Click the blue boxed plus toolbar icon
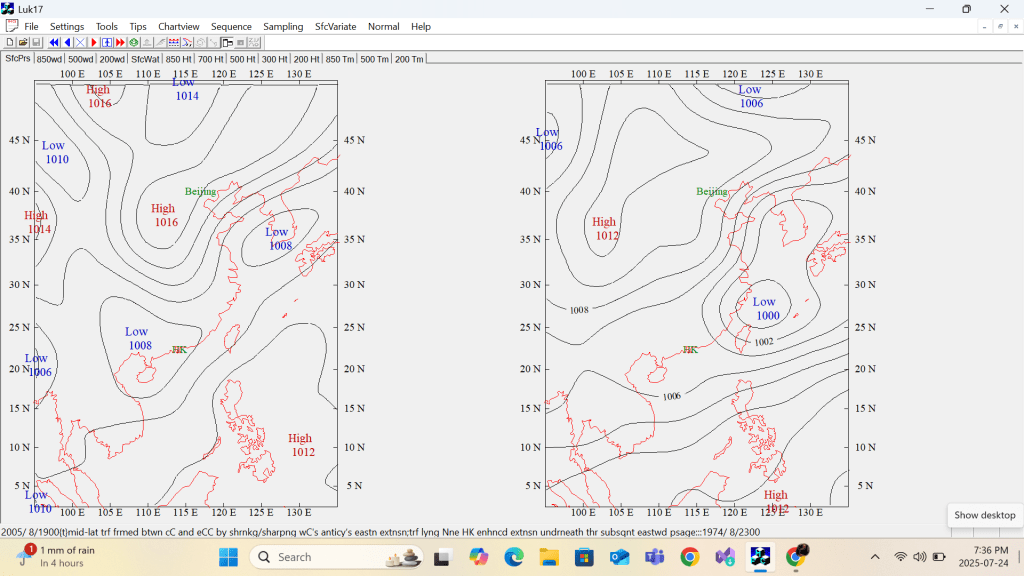 tap(107, 43)
